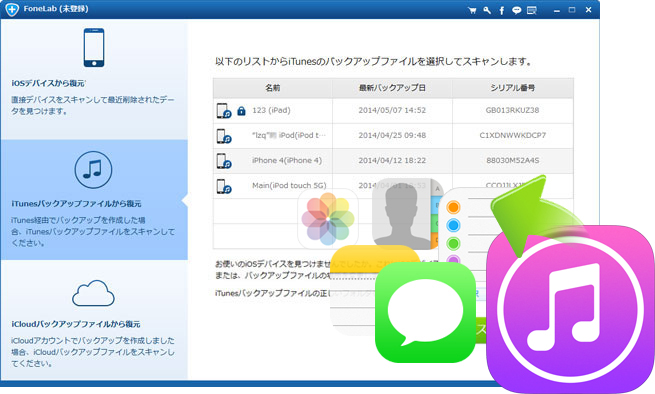
Task: Click backup date 2014/04/12 18:22
Action: (392, 160)
